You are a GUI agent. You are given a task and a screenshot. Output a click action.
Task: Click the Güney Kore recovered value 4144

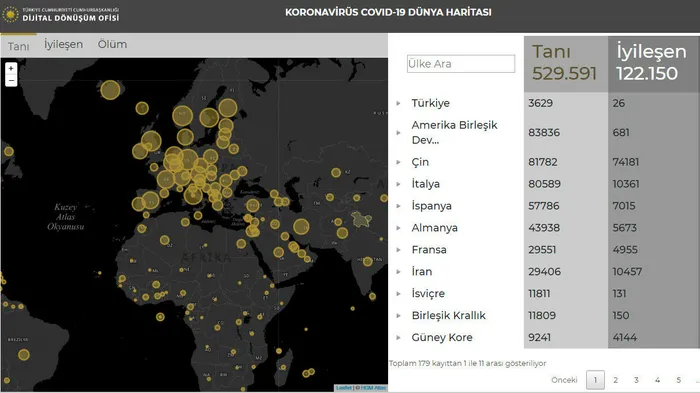(624, 337)
